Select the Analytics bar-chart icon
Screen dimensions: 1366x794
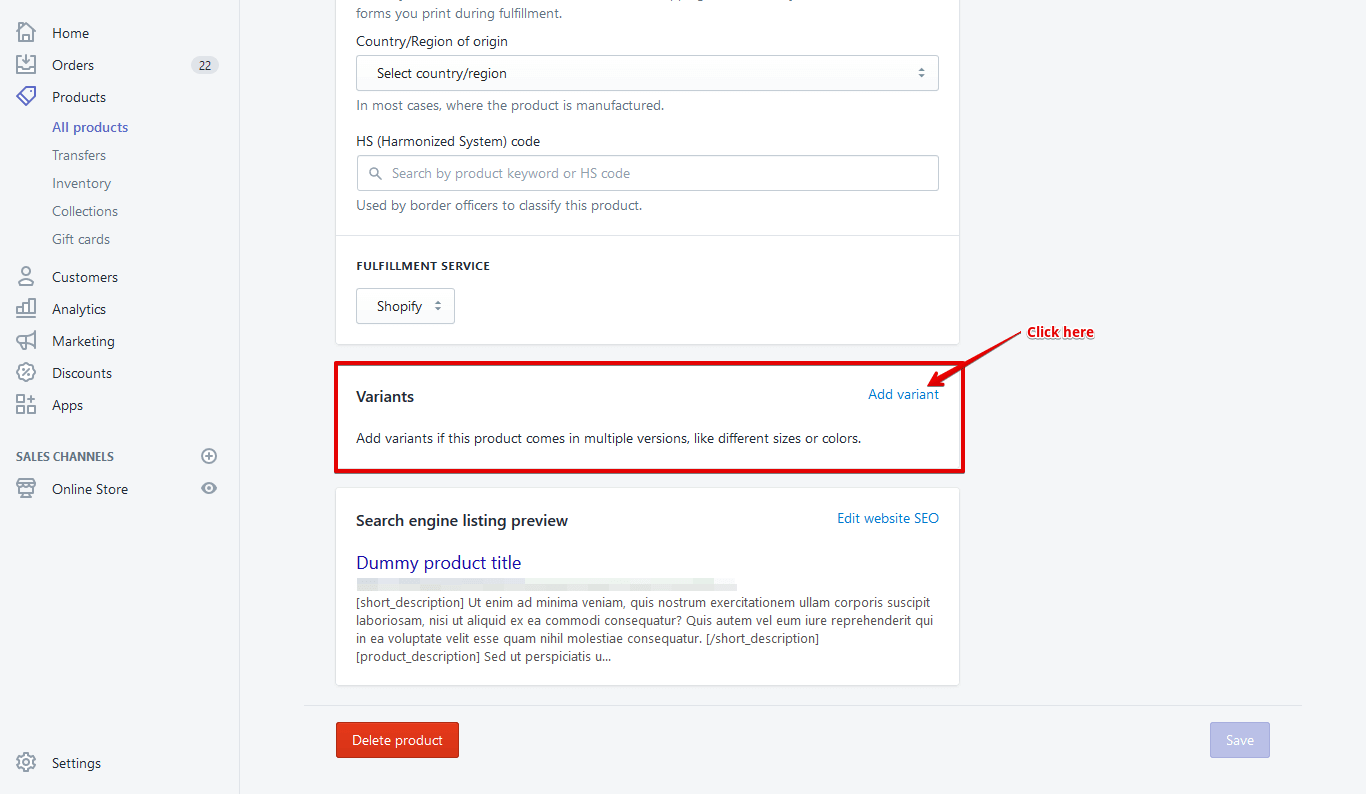pos(26,308)
